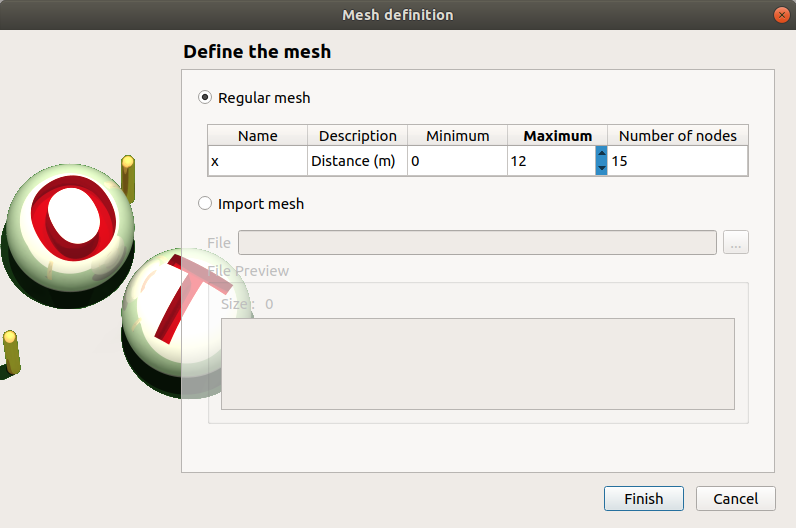Decrease Maximum with the down arrow
The image size is (796, 528).
601,168
